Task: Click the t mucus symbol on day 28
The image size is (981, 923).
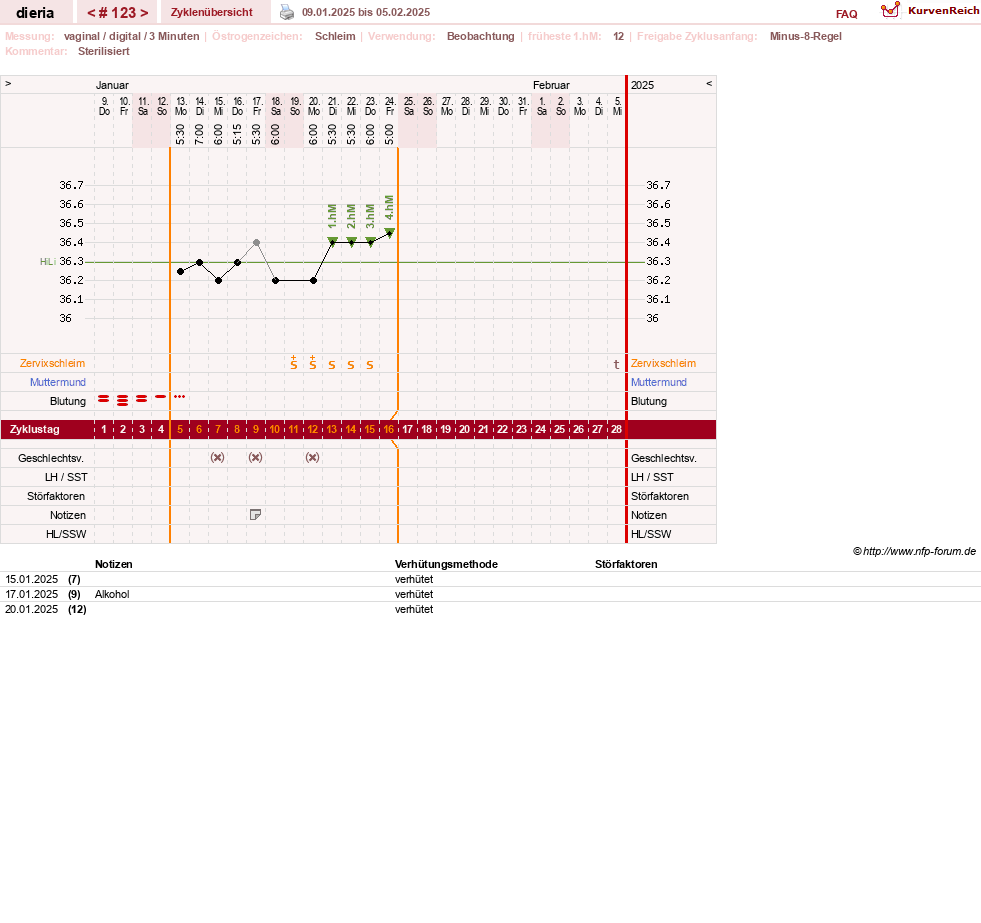Action: [616, 364]
